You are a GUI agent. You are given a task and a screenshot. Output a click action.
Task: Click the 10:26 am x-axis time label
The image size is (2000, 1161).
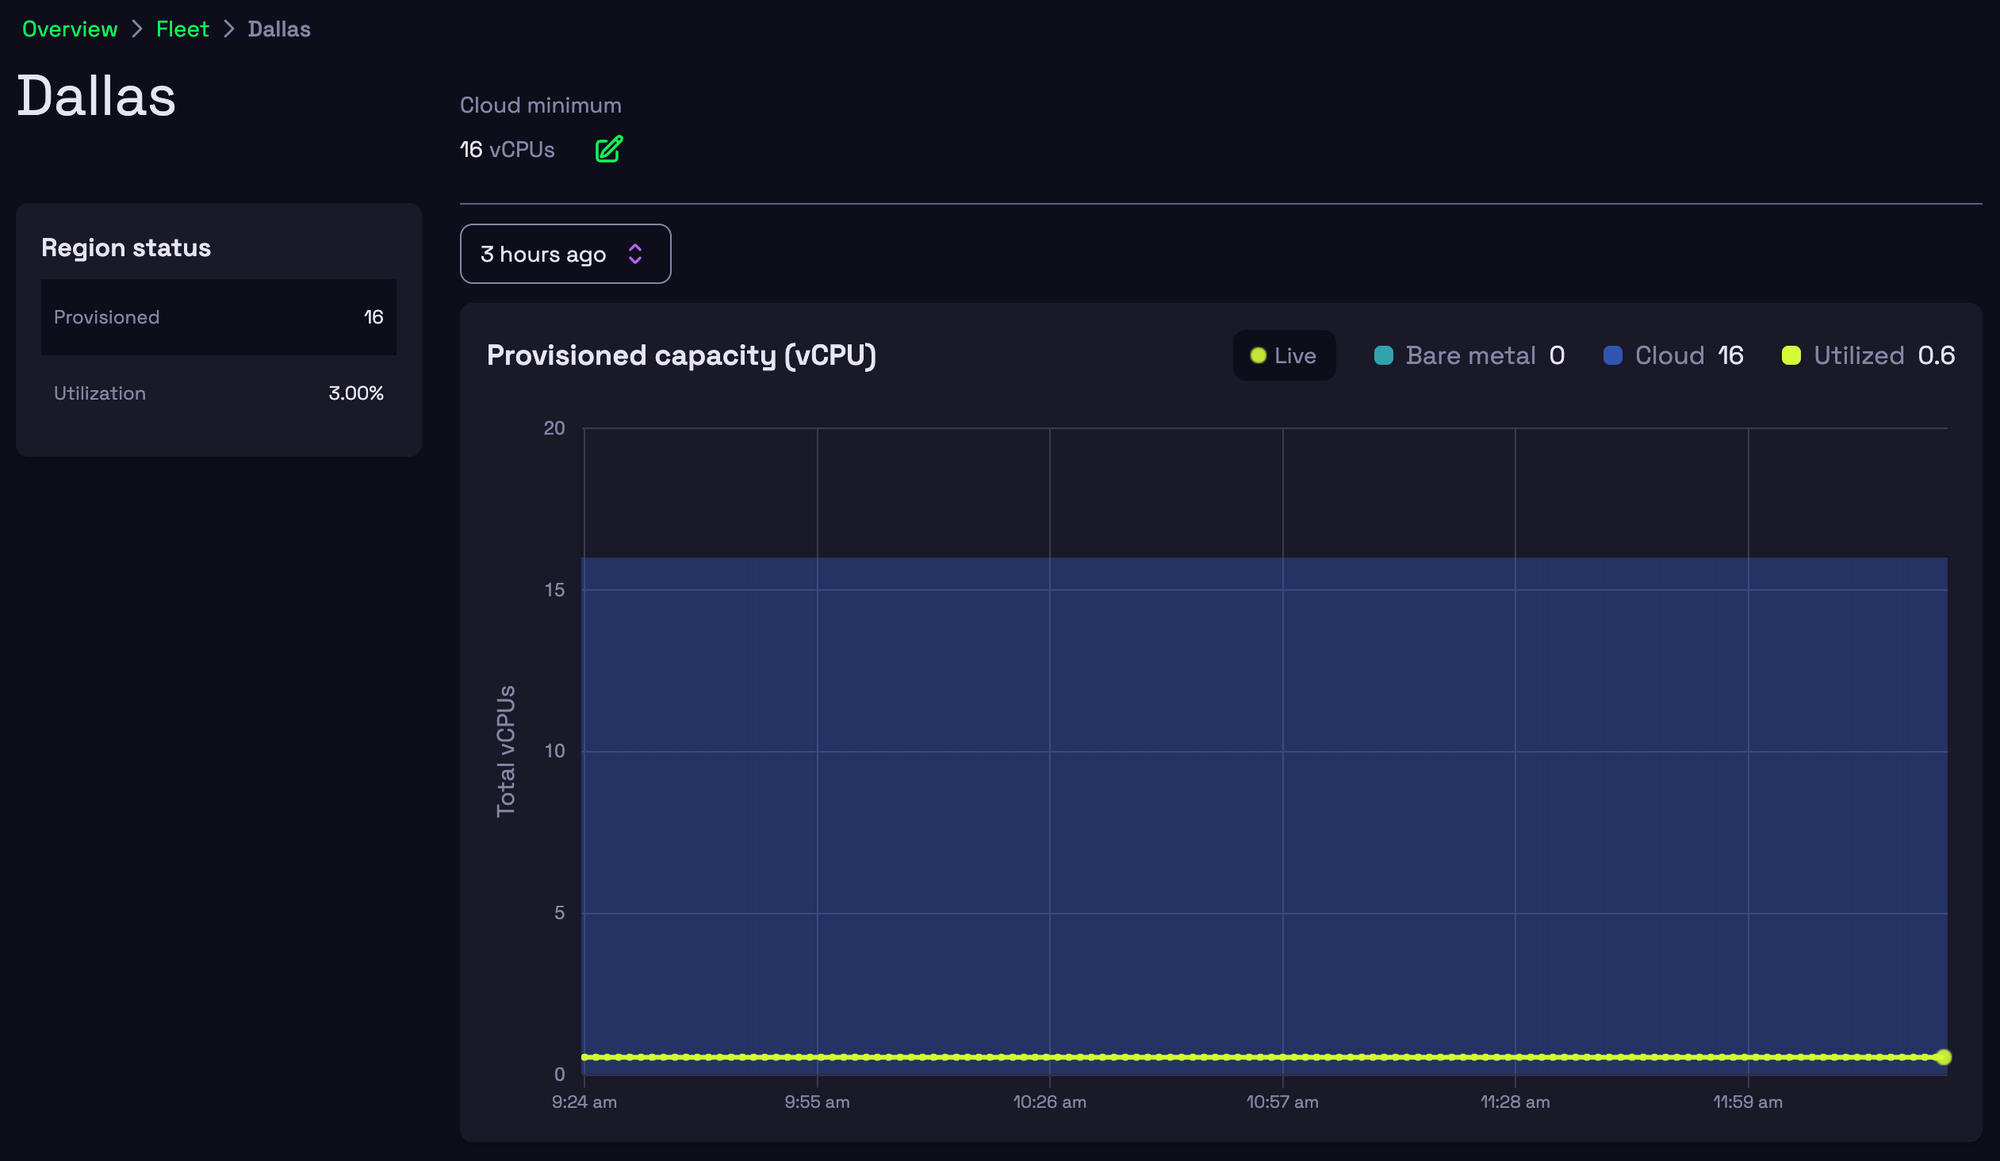1049,1102
